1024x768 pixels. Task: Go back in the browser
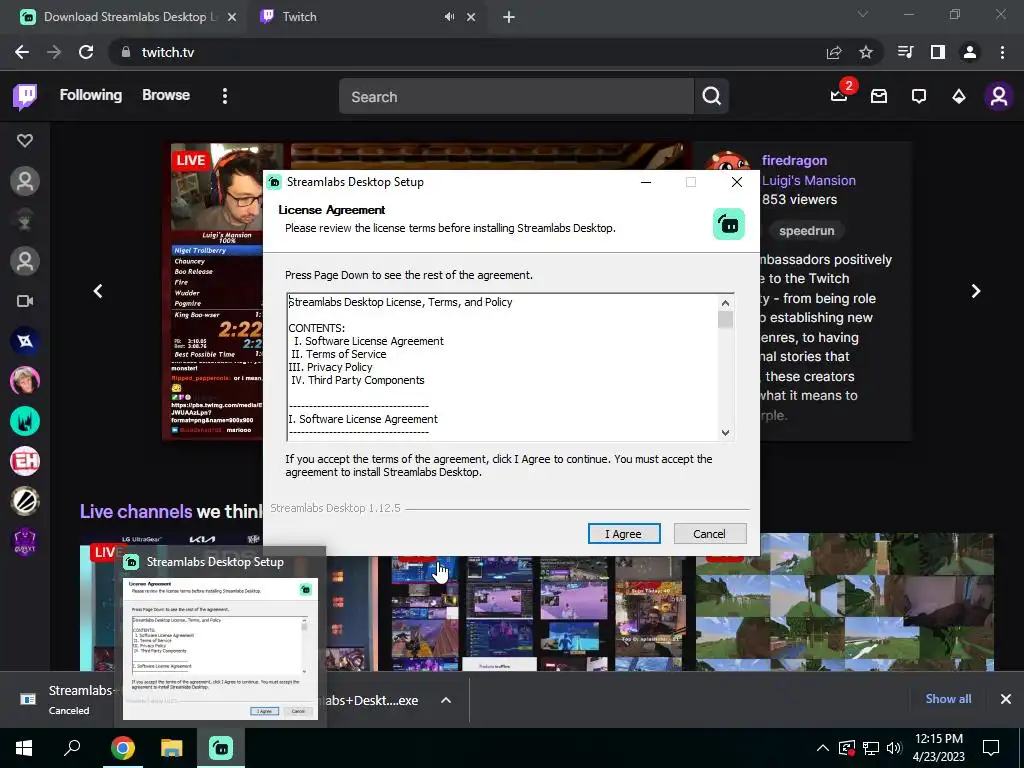[x=22, y=52]
